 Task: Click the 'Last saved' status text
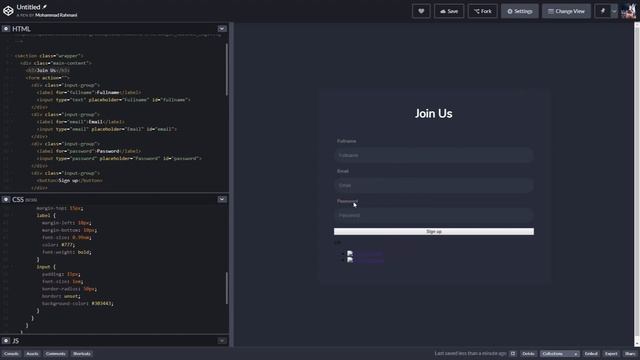coord(470,353)
